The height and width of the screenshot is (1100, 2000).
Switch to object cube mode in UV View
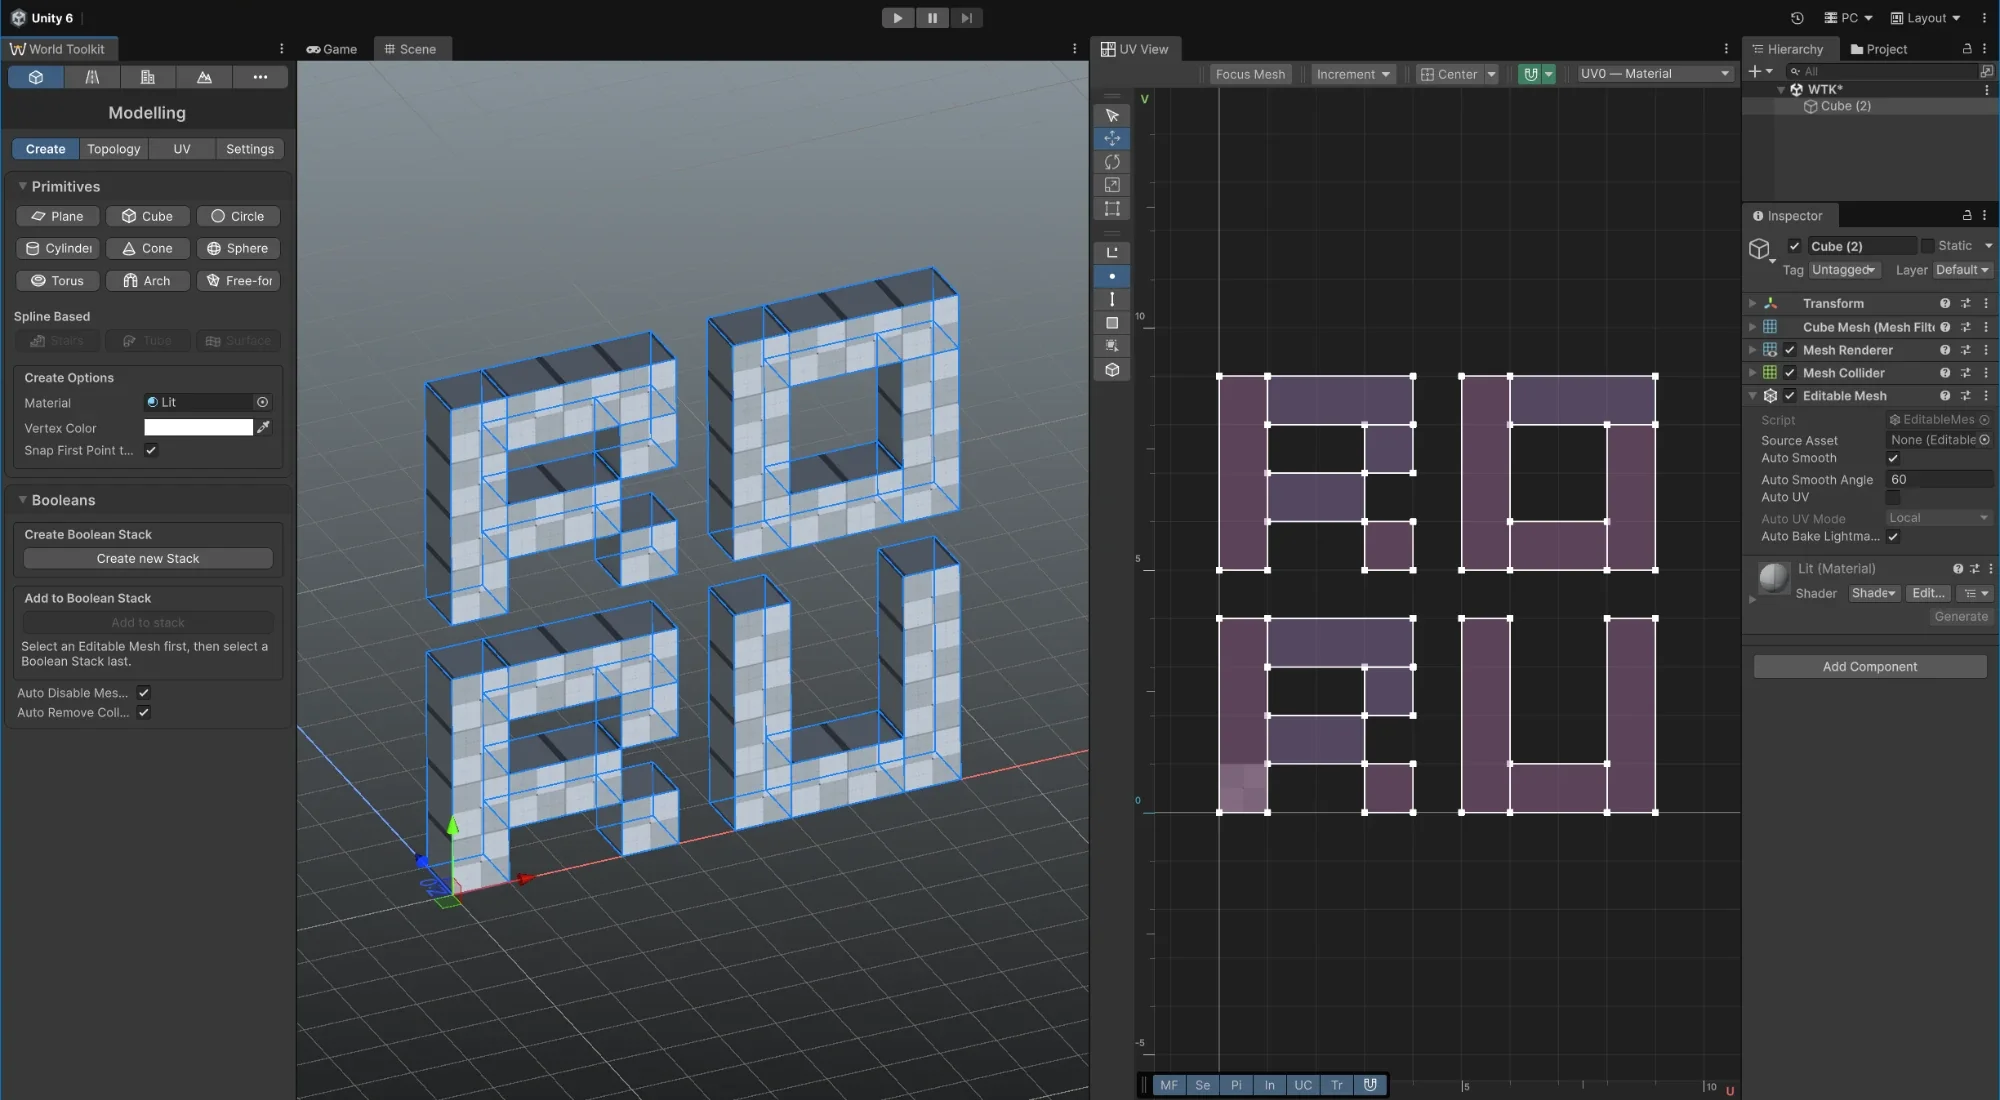[1112, 370]
